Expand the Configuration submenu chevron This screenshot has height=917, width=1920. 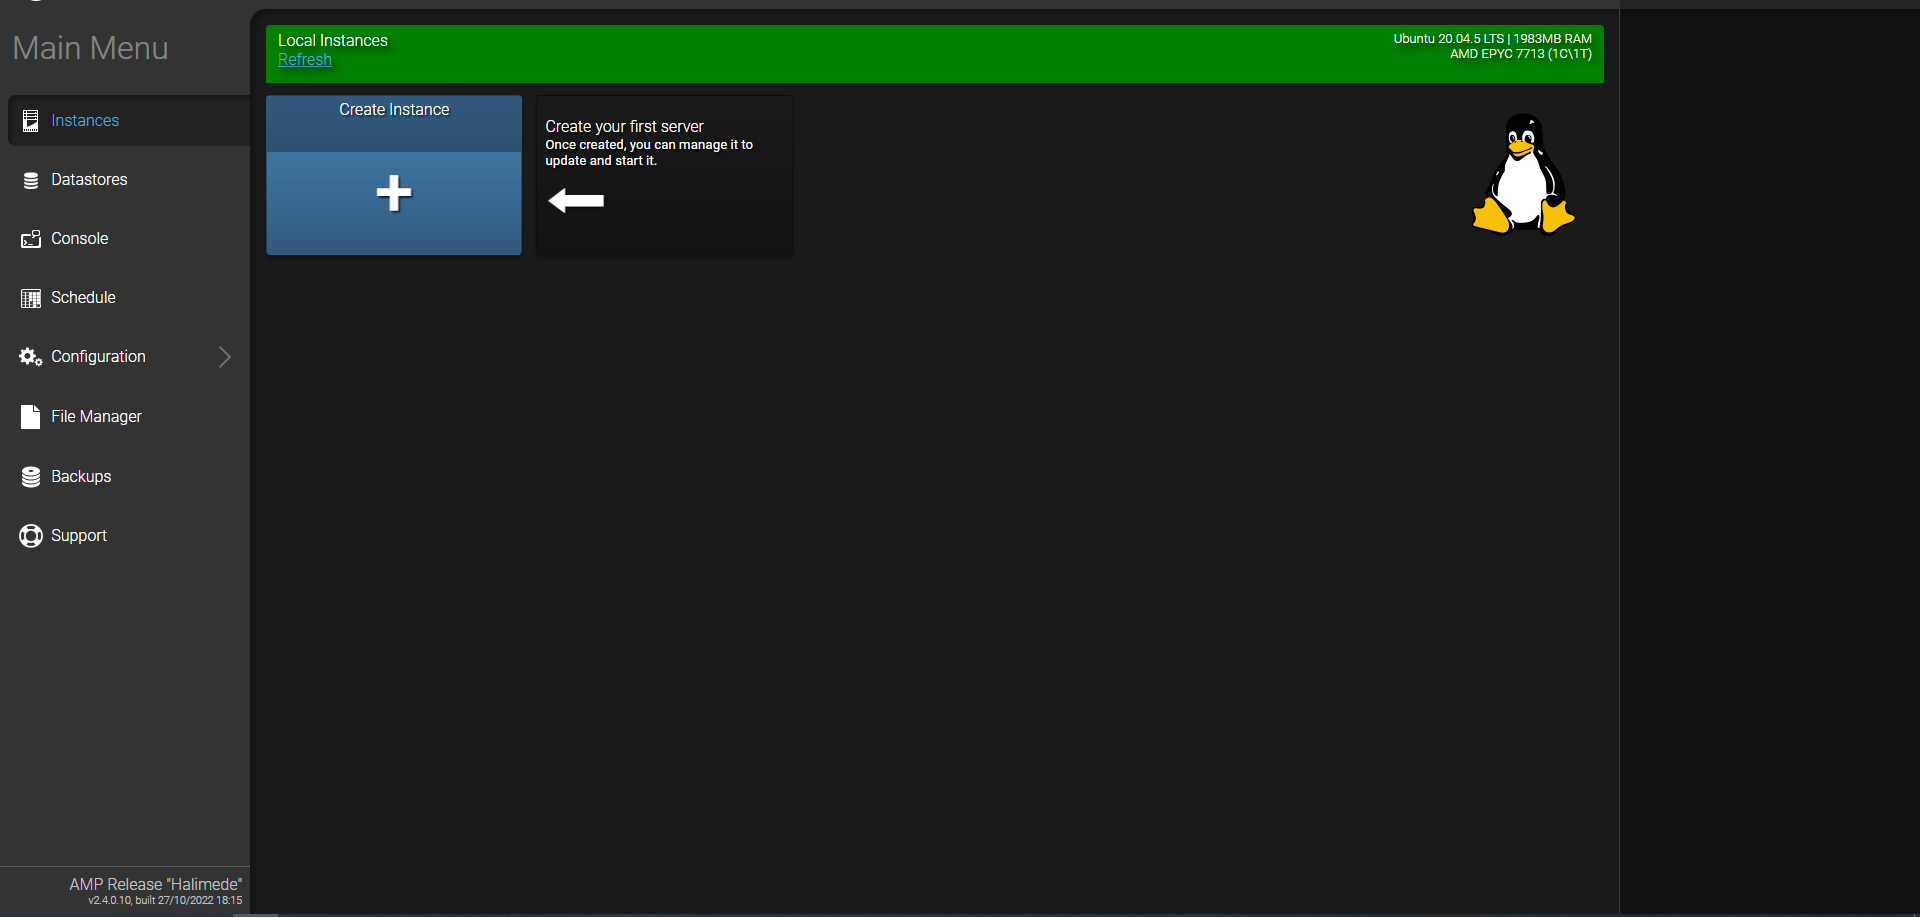click(225, 357)
